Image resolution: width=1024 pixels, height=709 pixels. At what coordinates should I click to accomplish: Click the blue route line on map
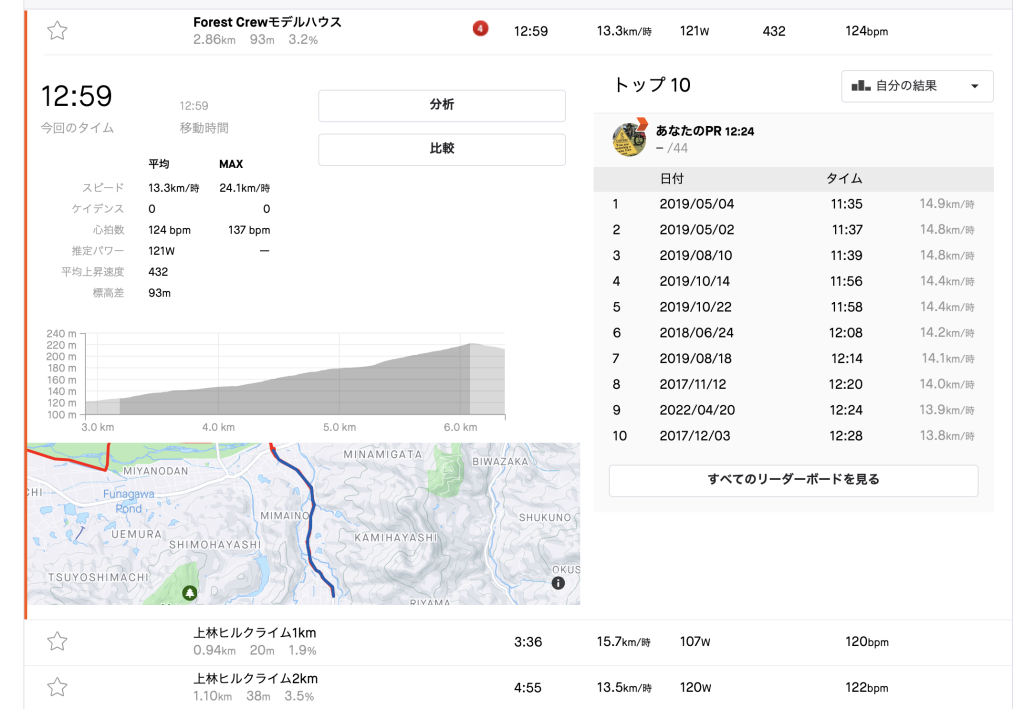point(311,522)
